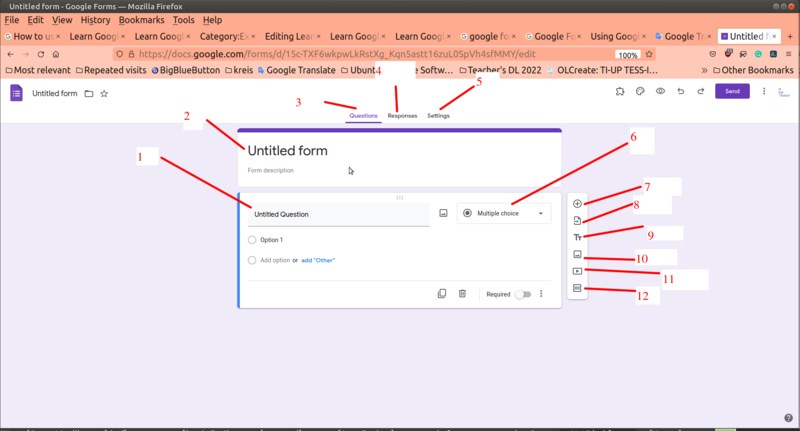The width and height of the screenshot is (800, 431).
Task: Star the Untitled form
Action: tap(104, 93)
